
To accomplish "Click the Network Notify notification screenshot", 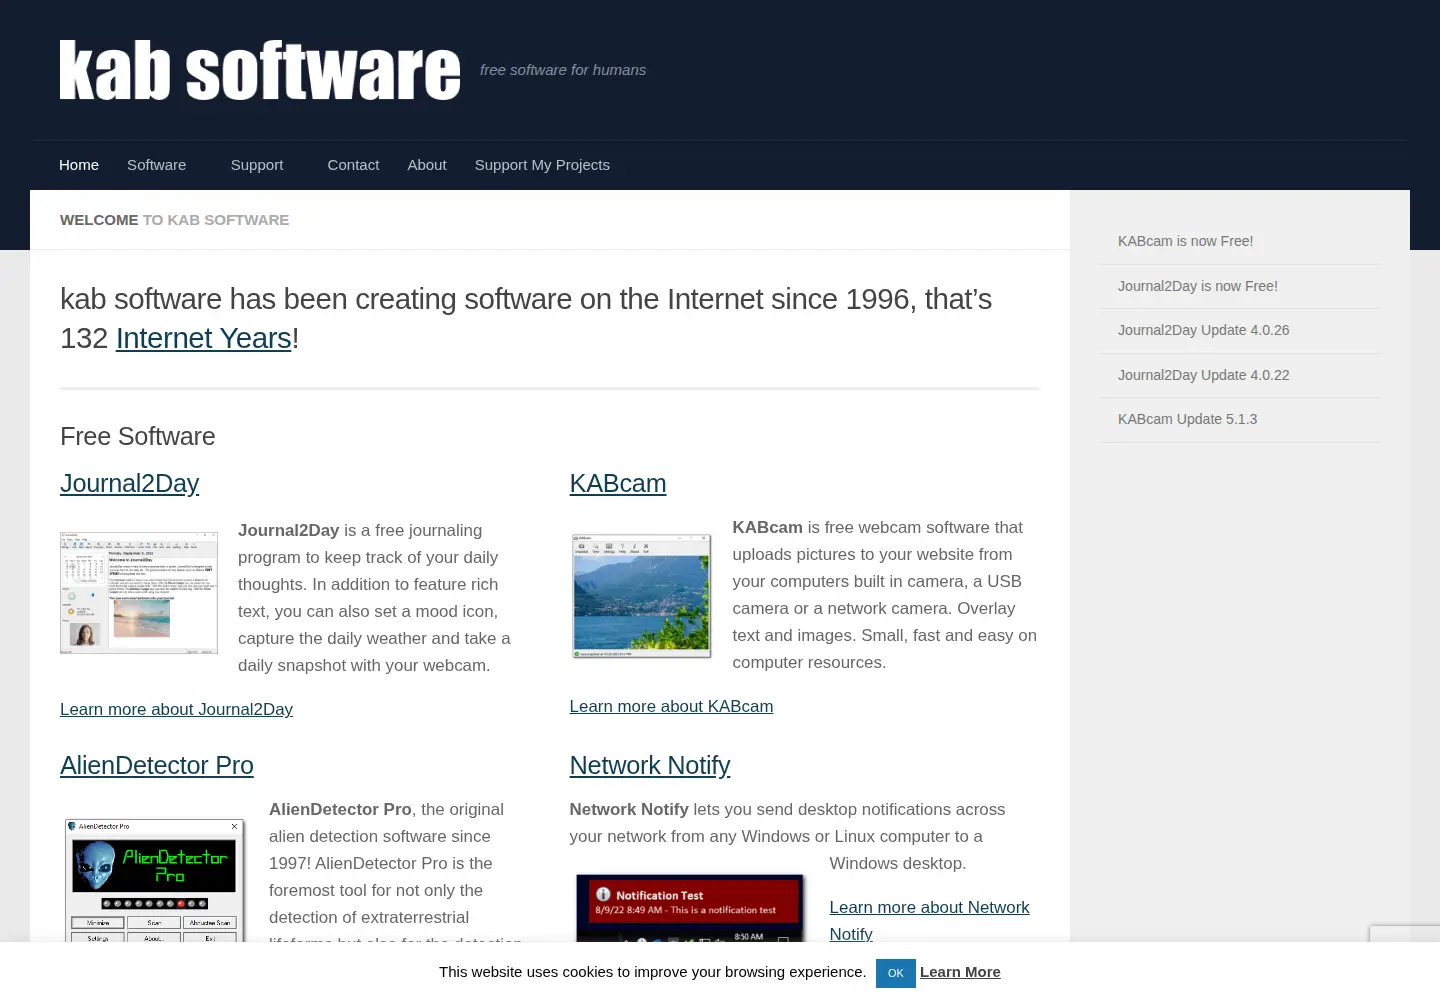I will pyautogui.click(x=690, y=908).
